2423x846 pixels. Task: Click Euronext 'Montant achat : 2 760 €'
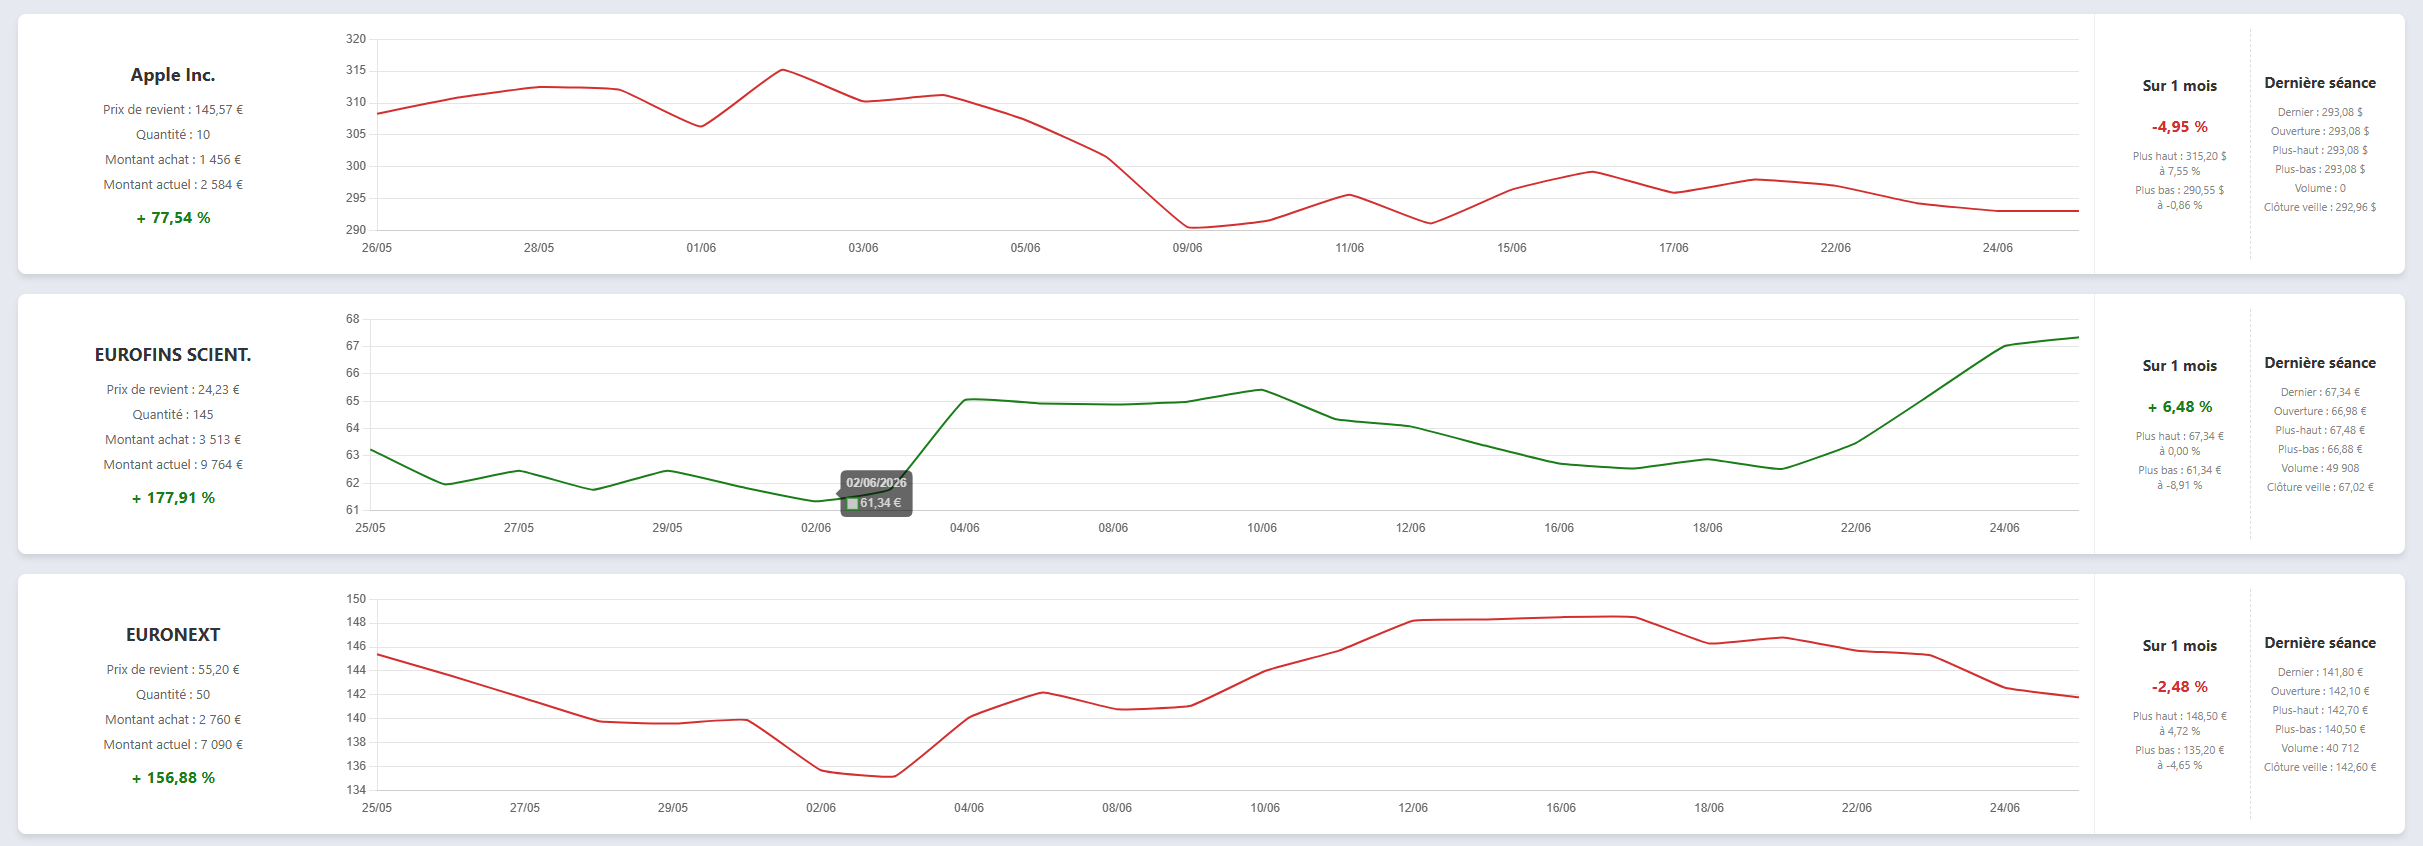coord(173,720)
